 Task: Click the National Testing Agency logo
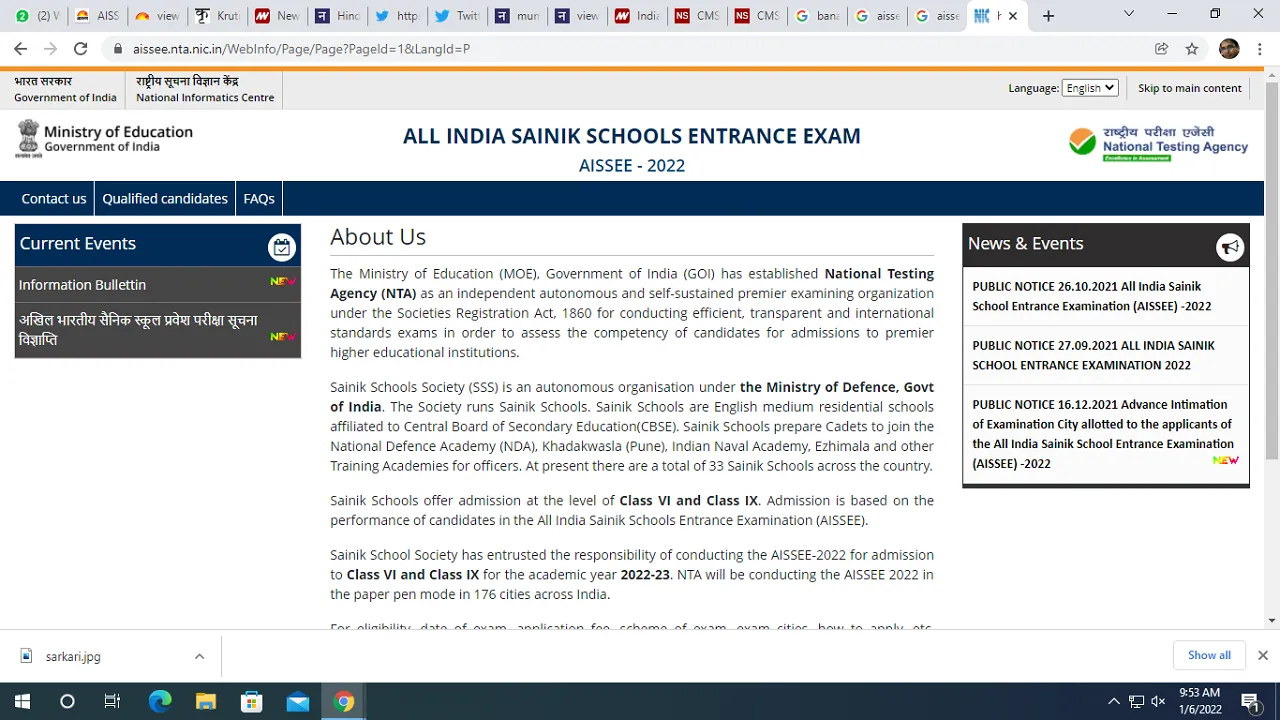[x=1158, y=143]
